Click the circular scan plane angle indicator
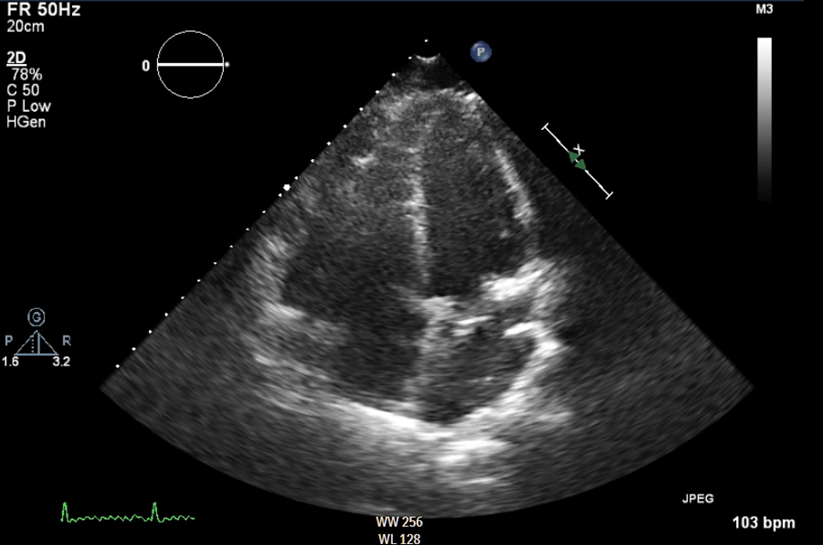 coord(193,65)
